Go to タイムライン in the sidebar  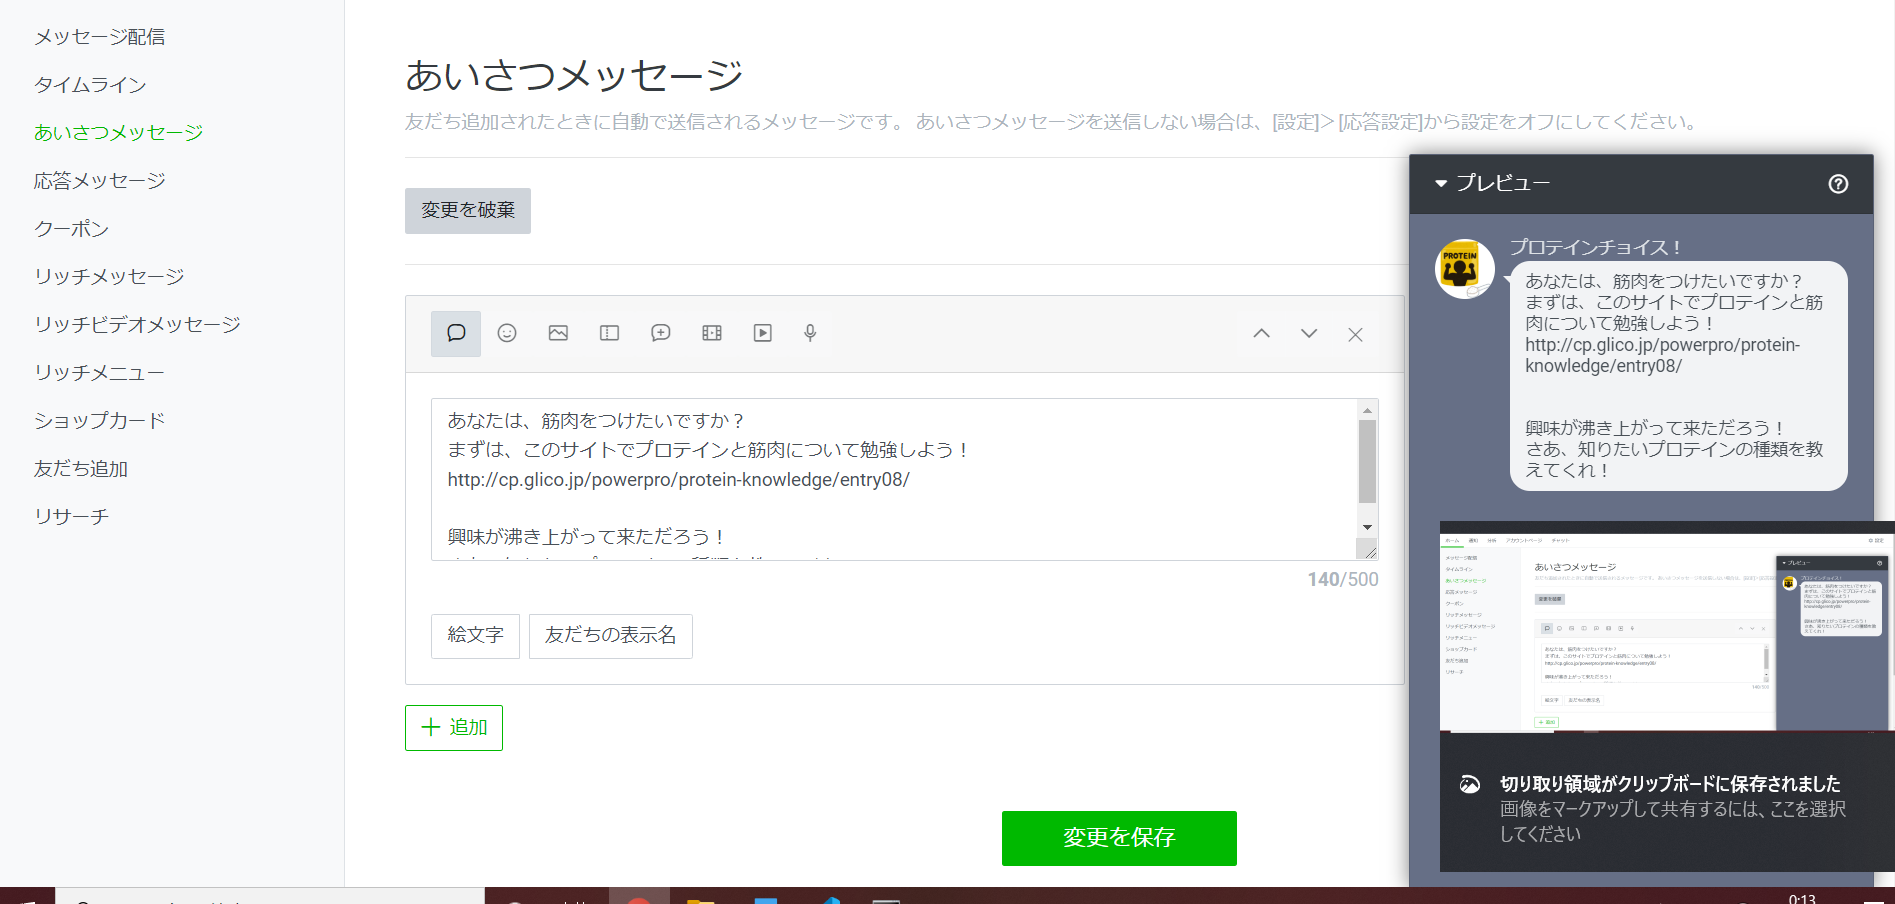(x=90, y=85)
